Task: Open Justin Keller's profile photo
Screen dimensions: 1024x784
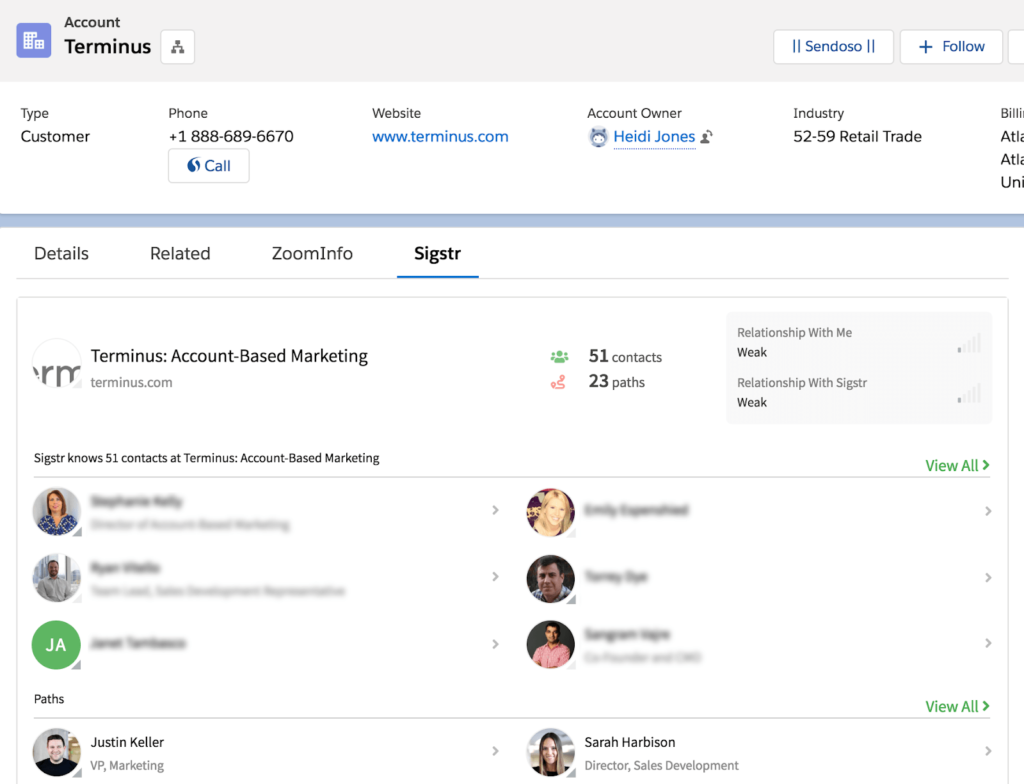Action: 56,752
